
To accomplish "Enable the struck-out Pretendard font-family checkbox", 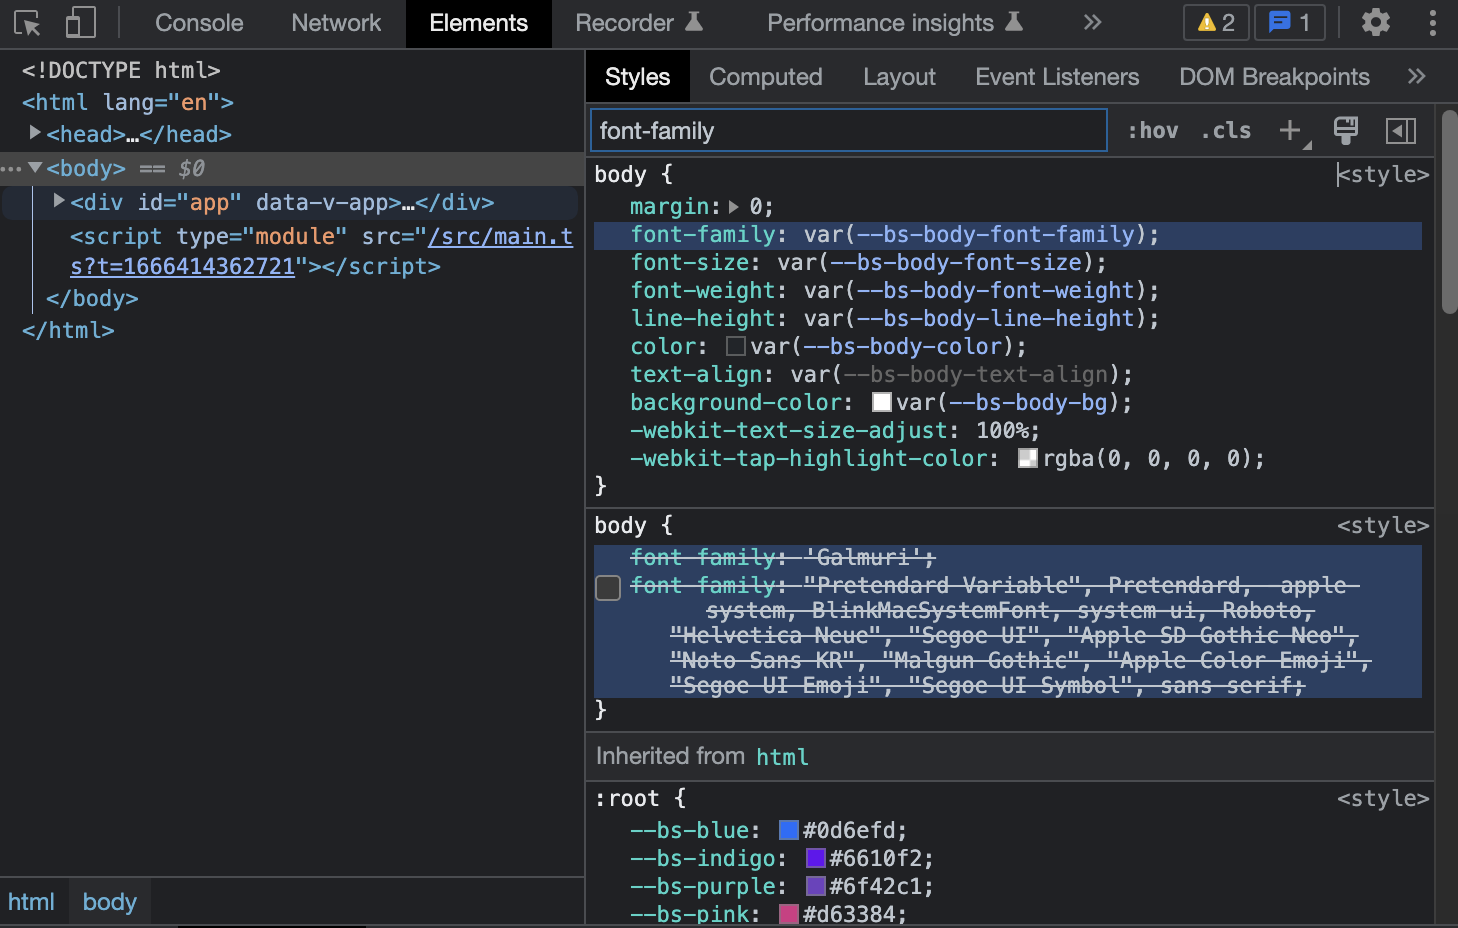I will [608, 587].
